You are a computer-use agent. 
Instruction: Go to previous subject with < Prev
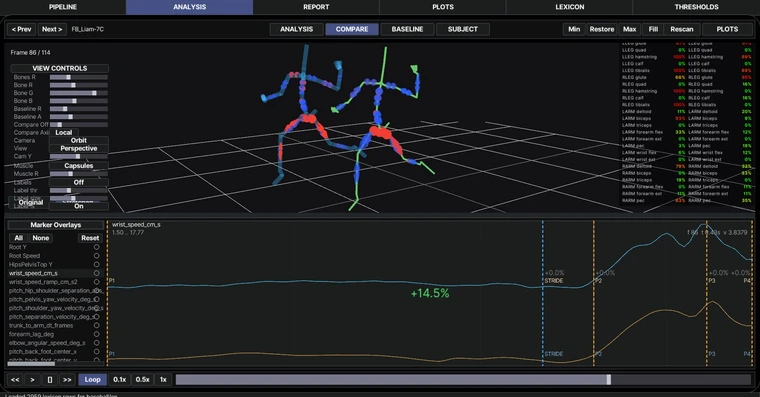(21, 29)
